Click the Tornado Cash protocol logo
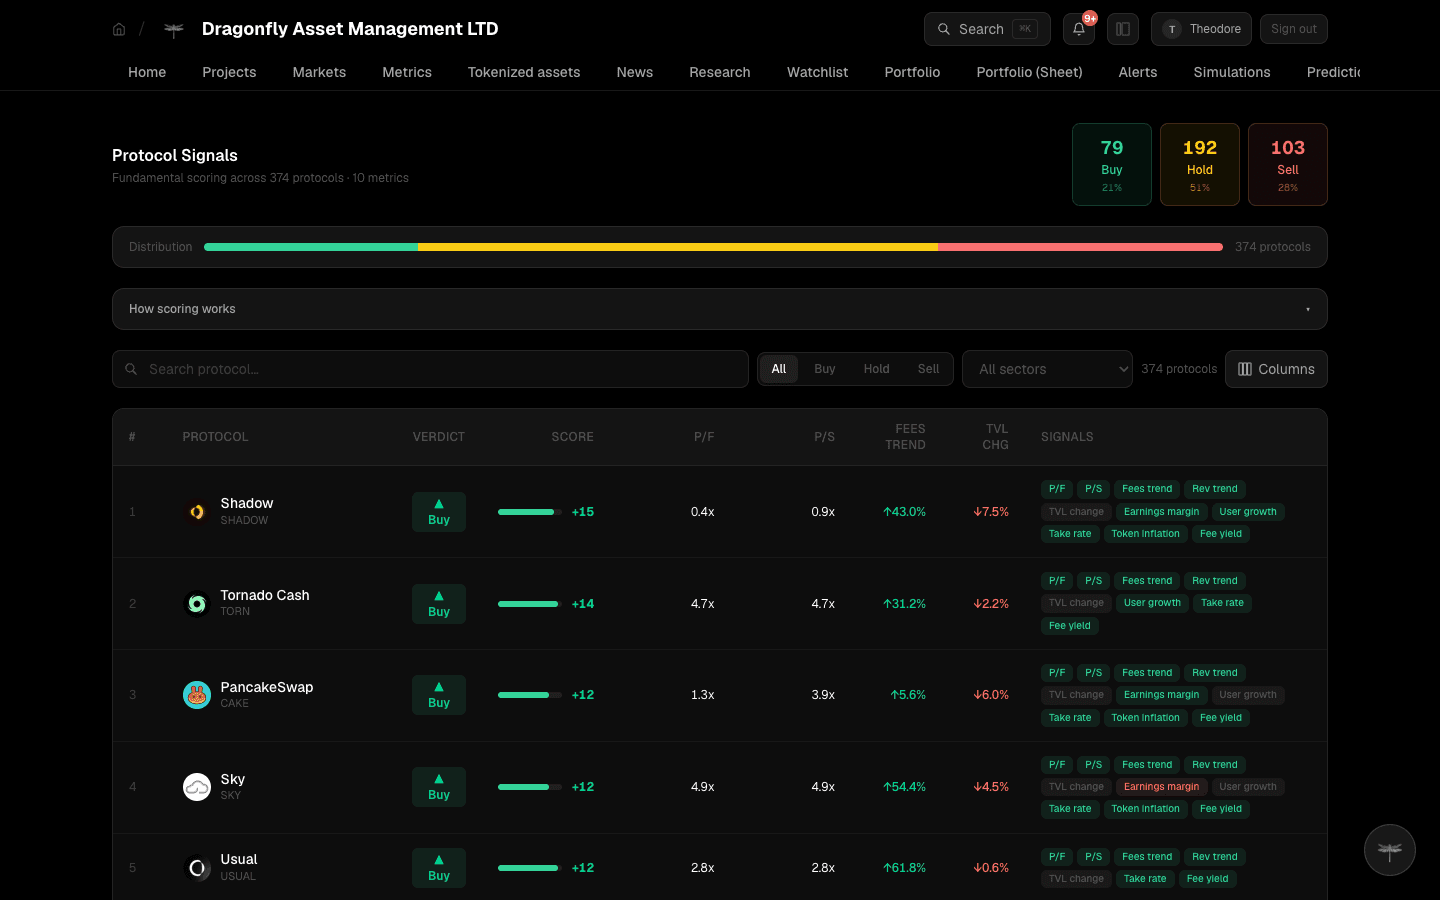 (197, 604)
